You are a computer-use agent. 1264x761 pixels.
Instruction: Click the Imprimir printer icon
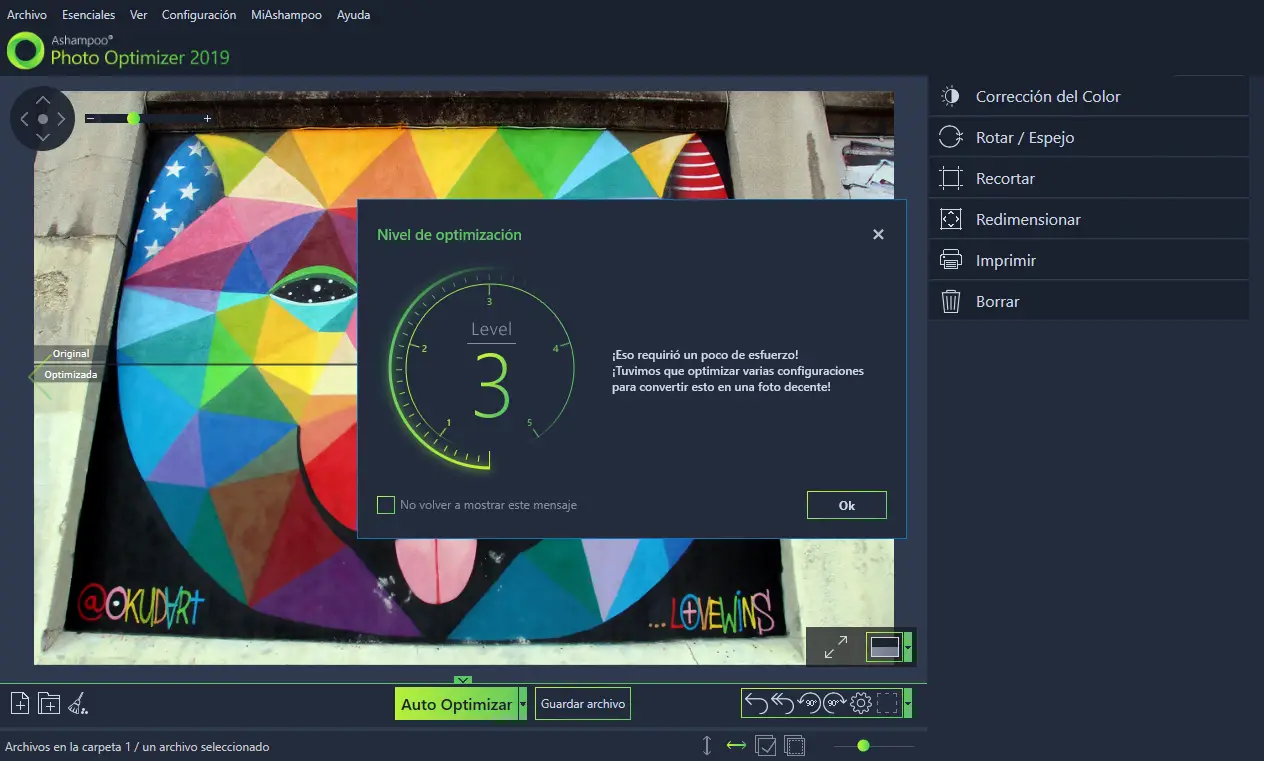click(x=950, y=260)
